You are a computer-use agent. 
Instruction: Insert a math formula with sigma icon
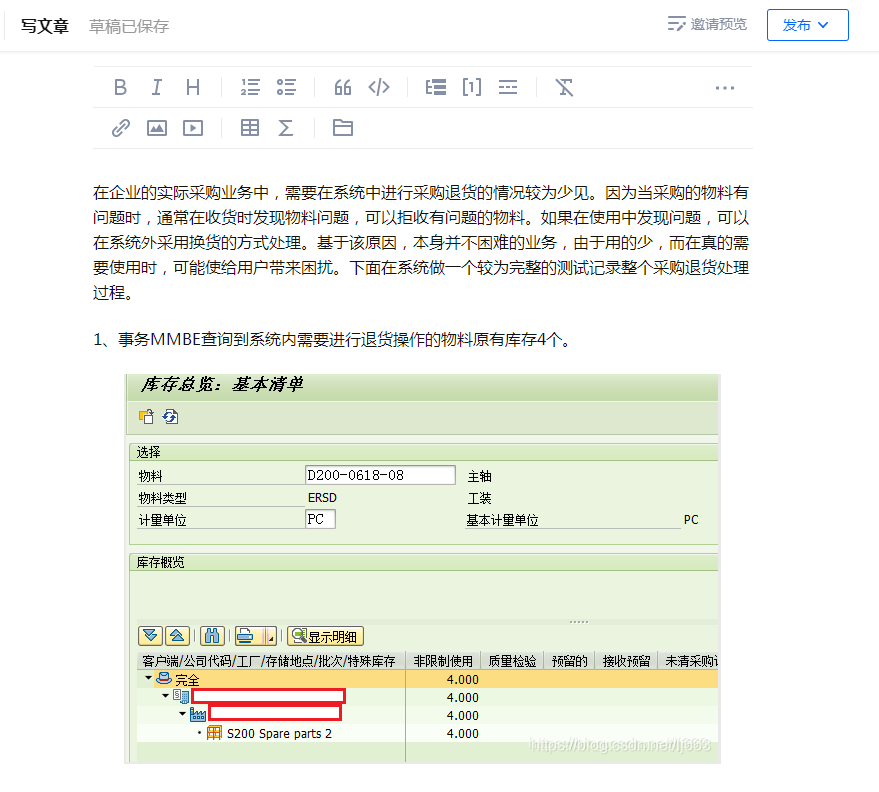(x=286, y=128)
